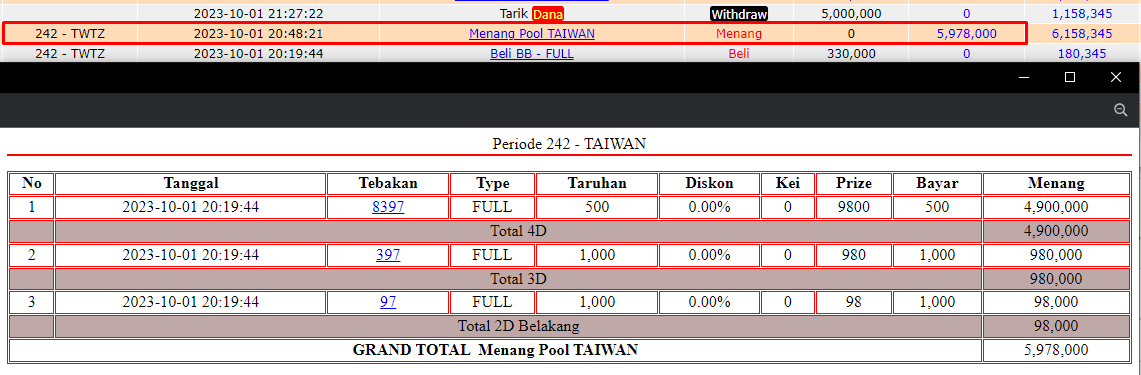Open the Beli BB - FULL link
1141x375 pixels.
(x=532, y=54)
